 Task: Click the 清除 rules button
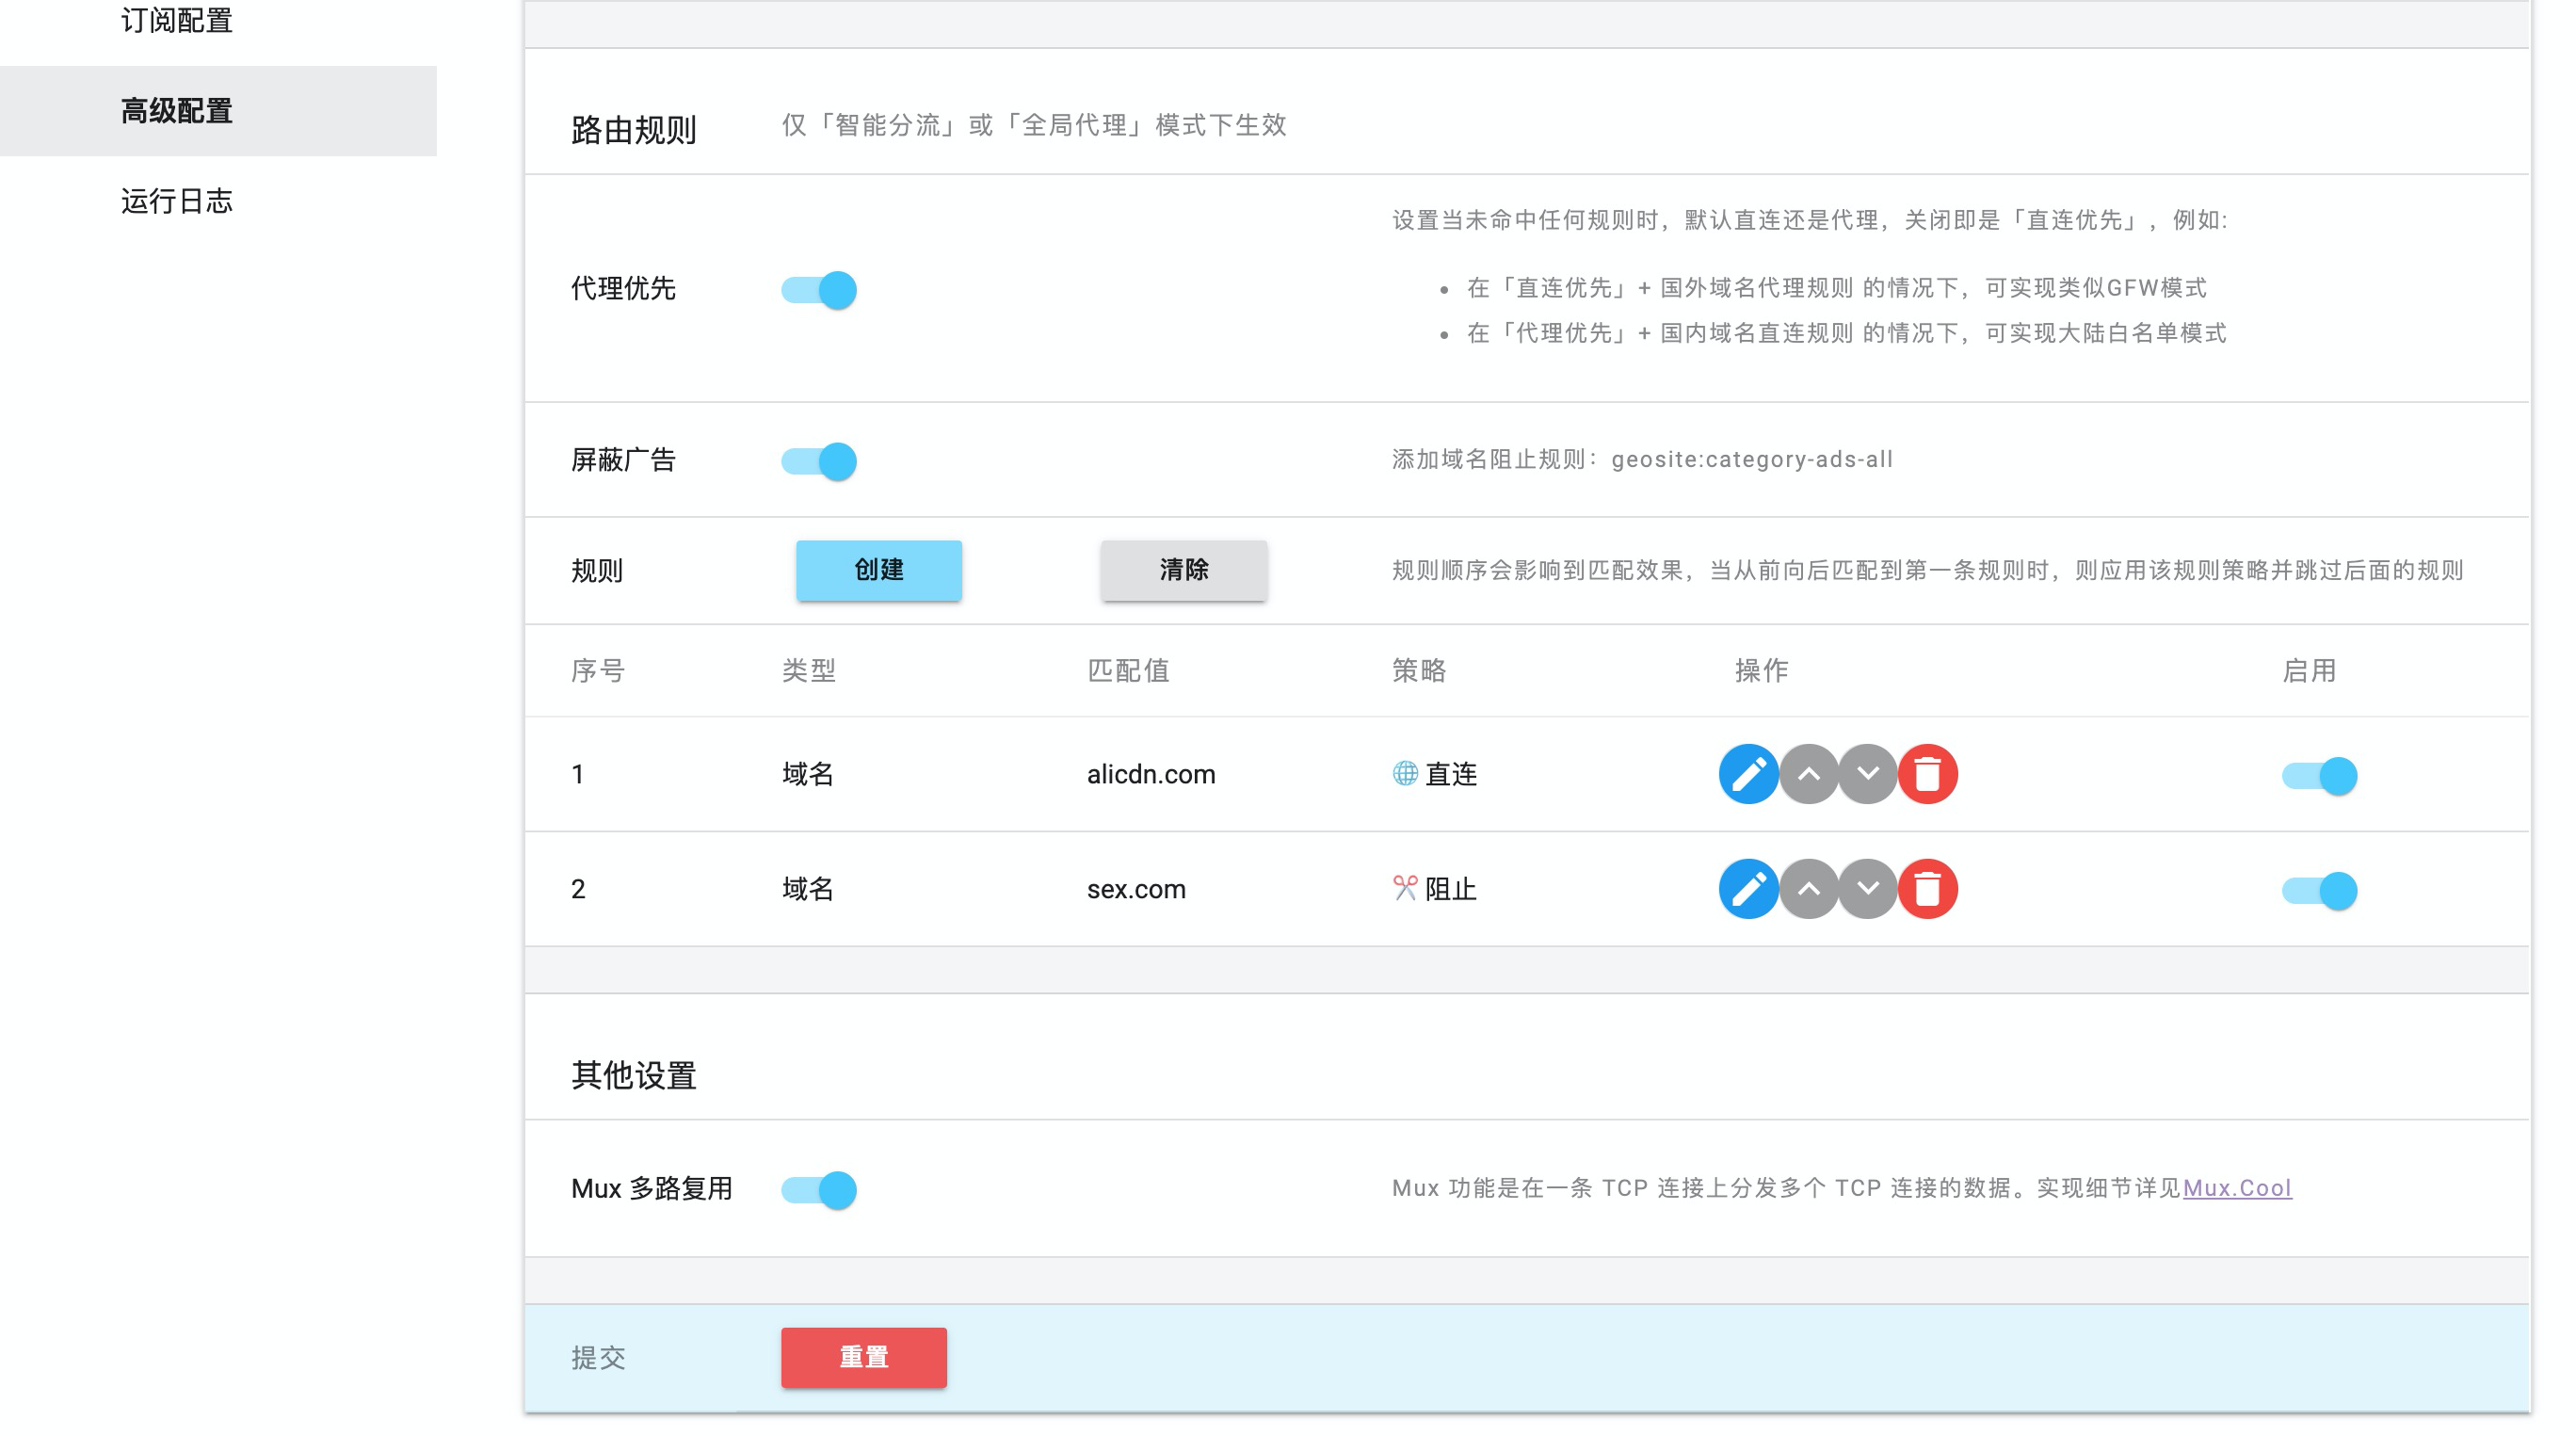[1183, 570]
